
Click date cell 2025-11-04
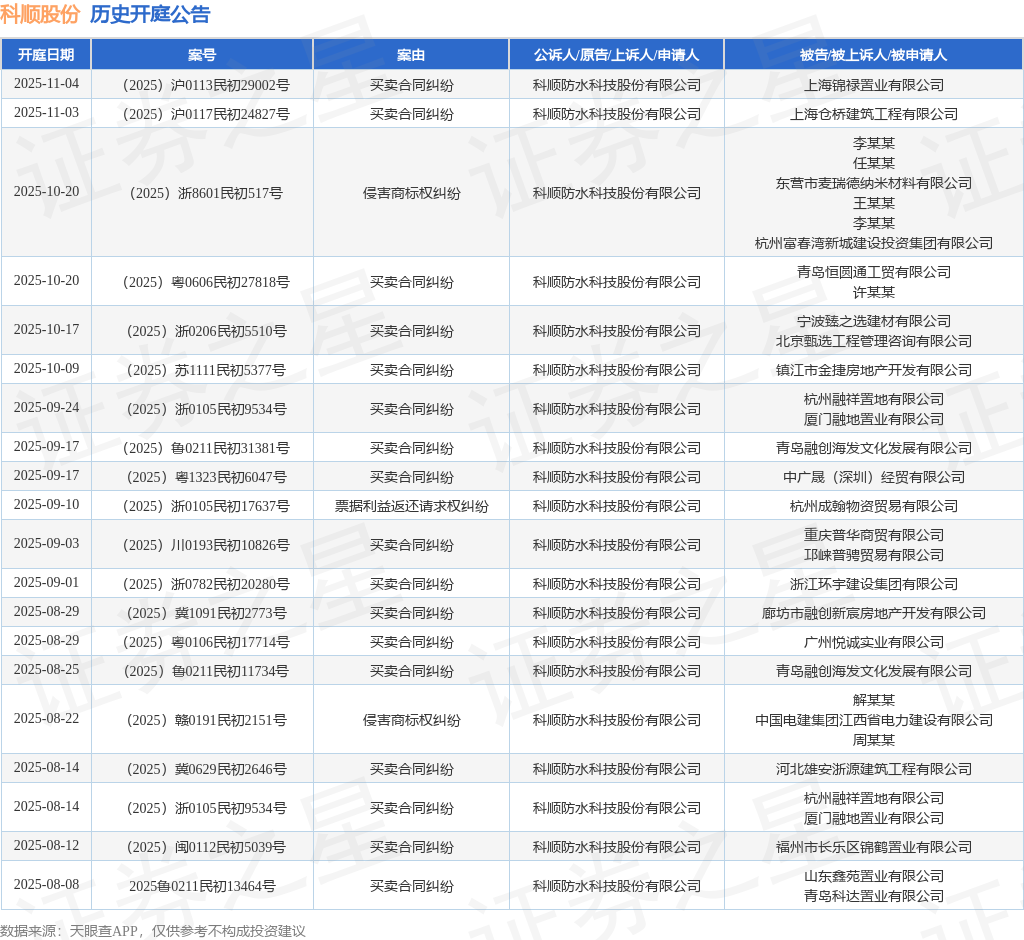click(46, 84)
